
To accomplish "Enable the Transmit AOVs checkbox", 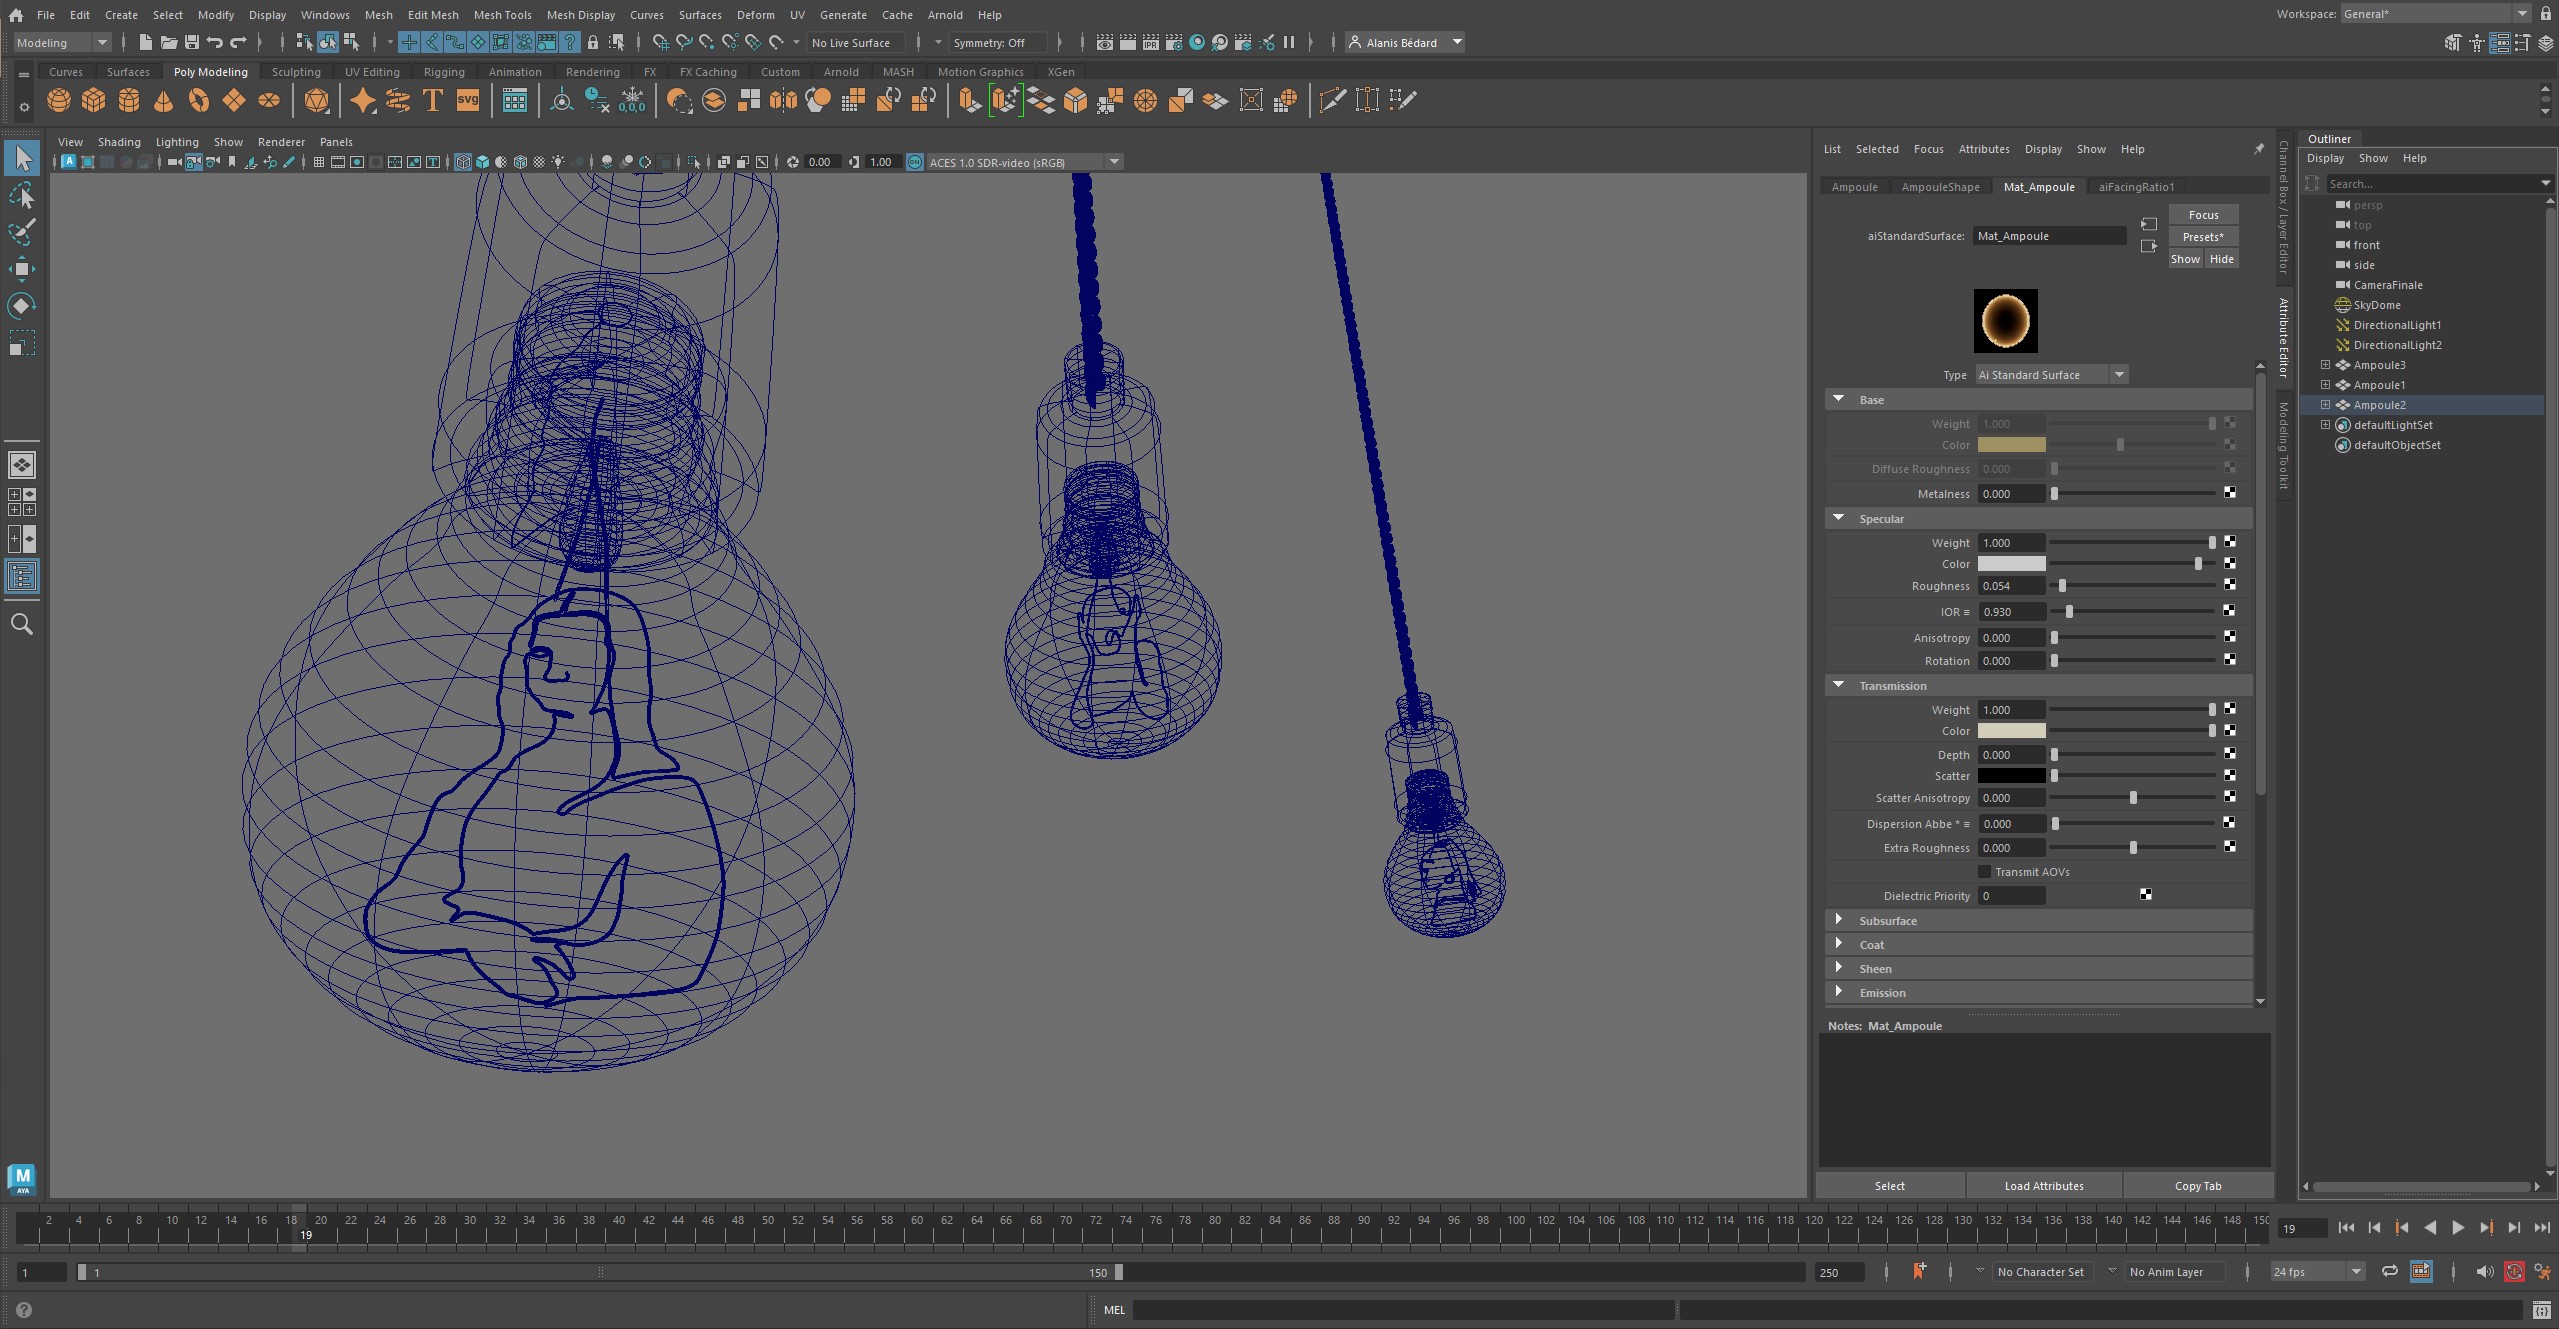I will [1985, 872].
